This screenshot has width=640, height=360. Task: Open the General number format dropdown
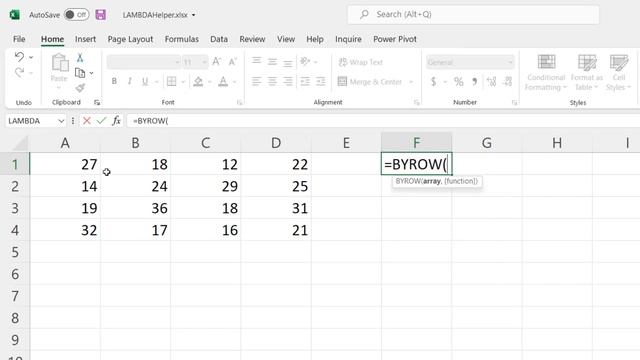point(470,62)
